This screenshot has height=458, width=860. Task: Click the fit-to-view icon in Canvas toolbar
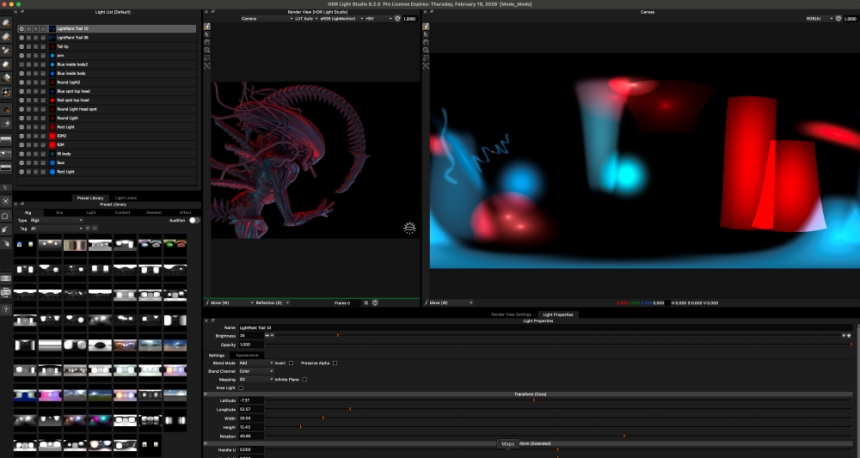pyautogui.click(x=426, y=66)
